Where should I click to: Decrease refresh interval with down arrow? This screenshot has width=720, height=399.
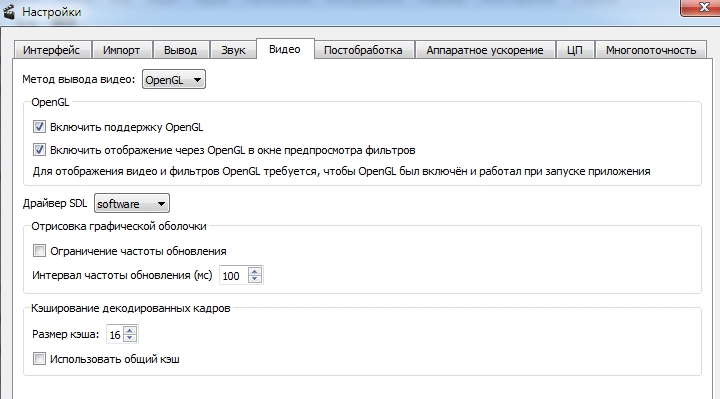coord(255,280)
